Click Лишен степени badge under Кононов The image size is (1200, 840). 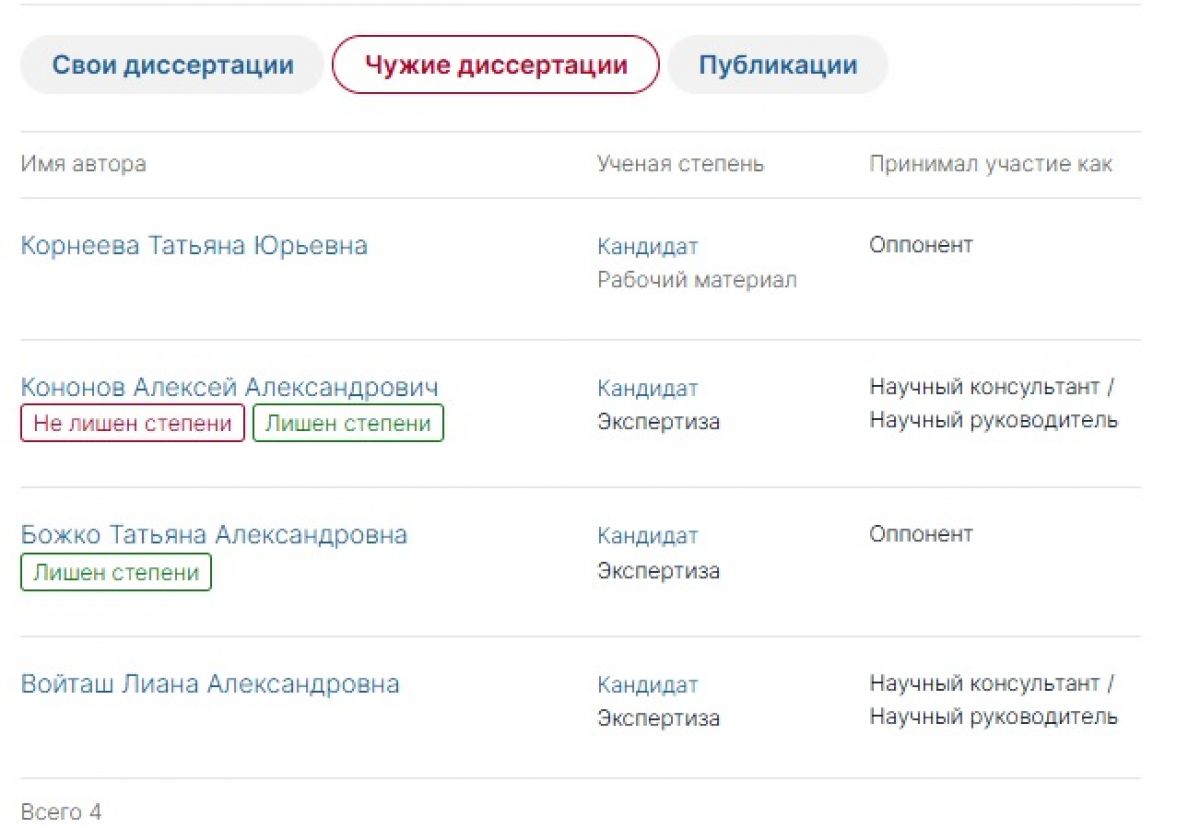pyautogui.click(x=348, y=424)
